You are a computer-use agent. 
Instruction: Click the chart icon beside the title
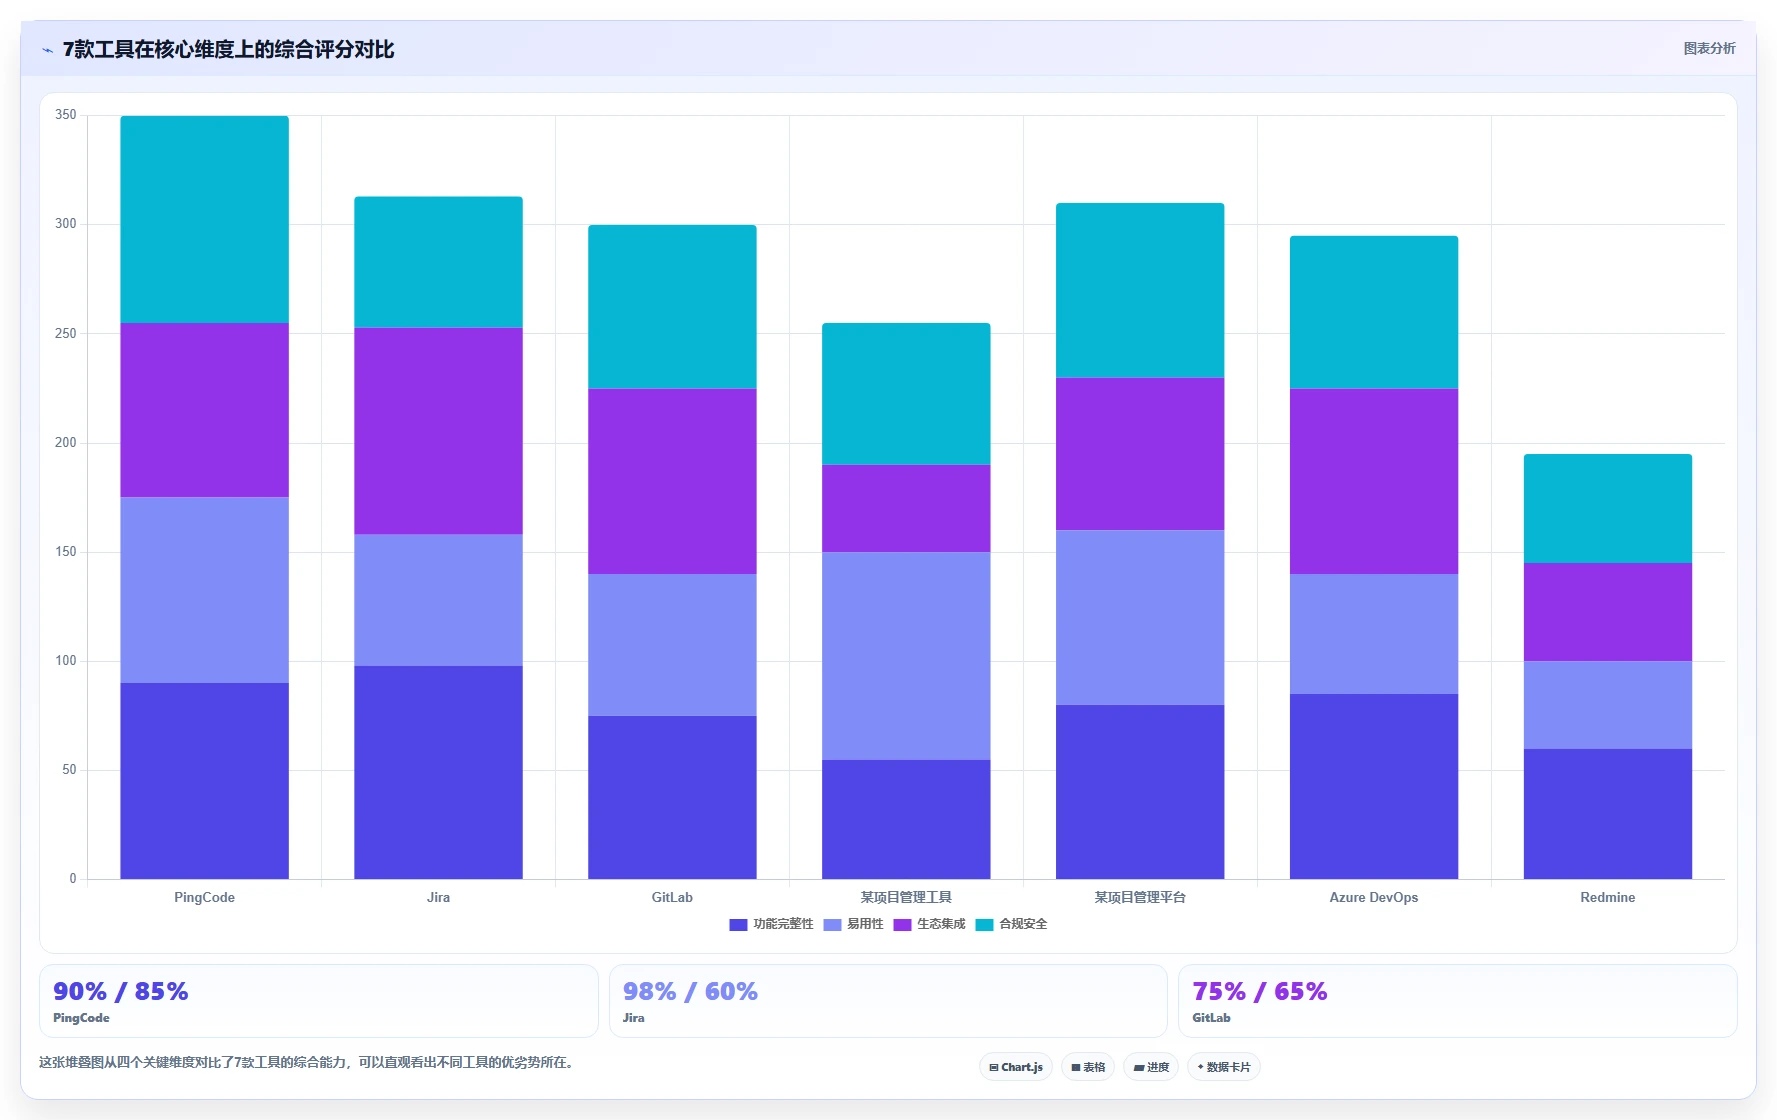tap(47, 50)
